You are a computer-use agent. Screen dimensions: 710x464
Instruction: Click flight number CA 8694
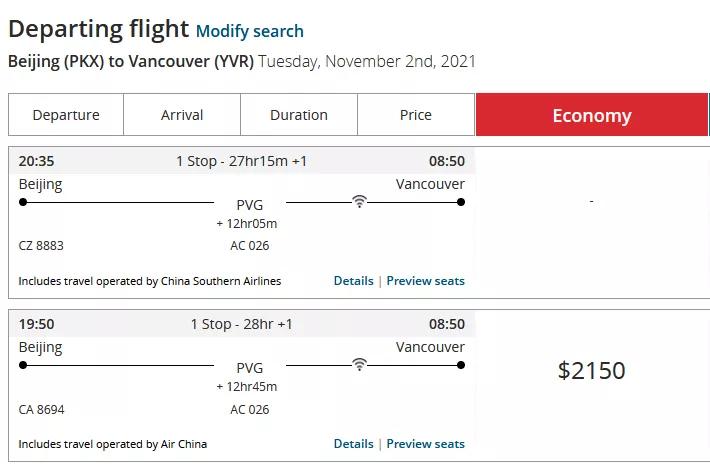(x=41, y=409)
